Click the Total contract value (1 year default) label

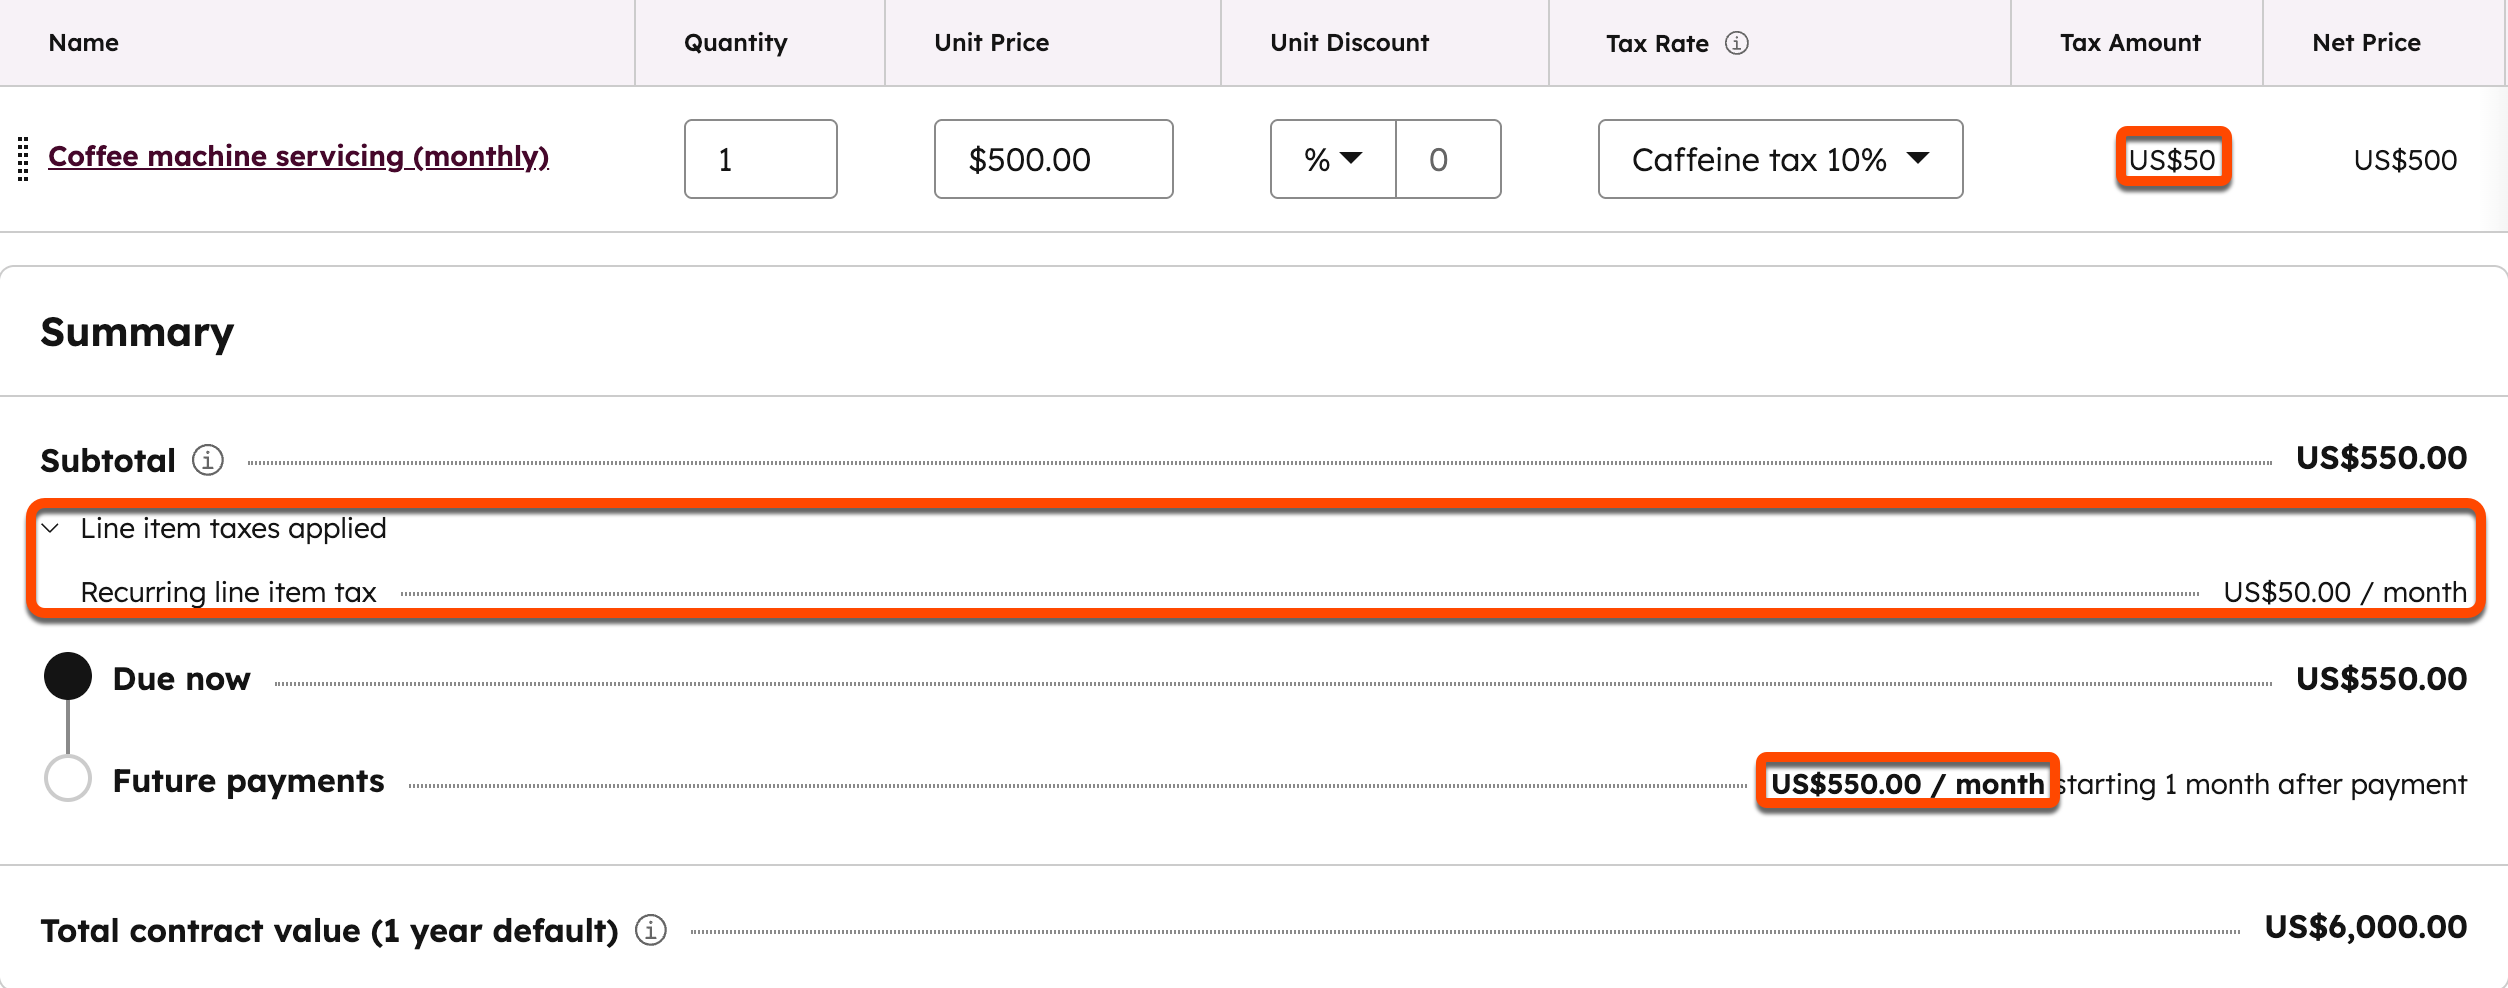329,932
